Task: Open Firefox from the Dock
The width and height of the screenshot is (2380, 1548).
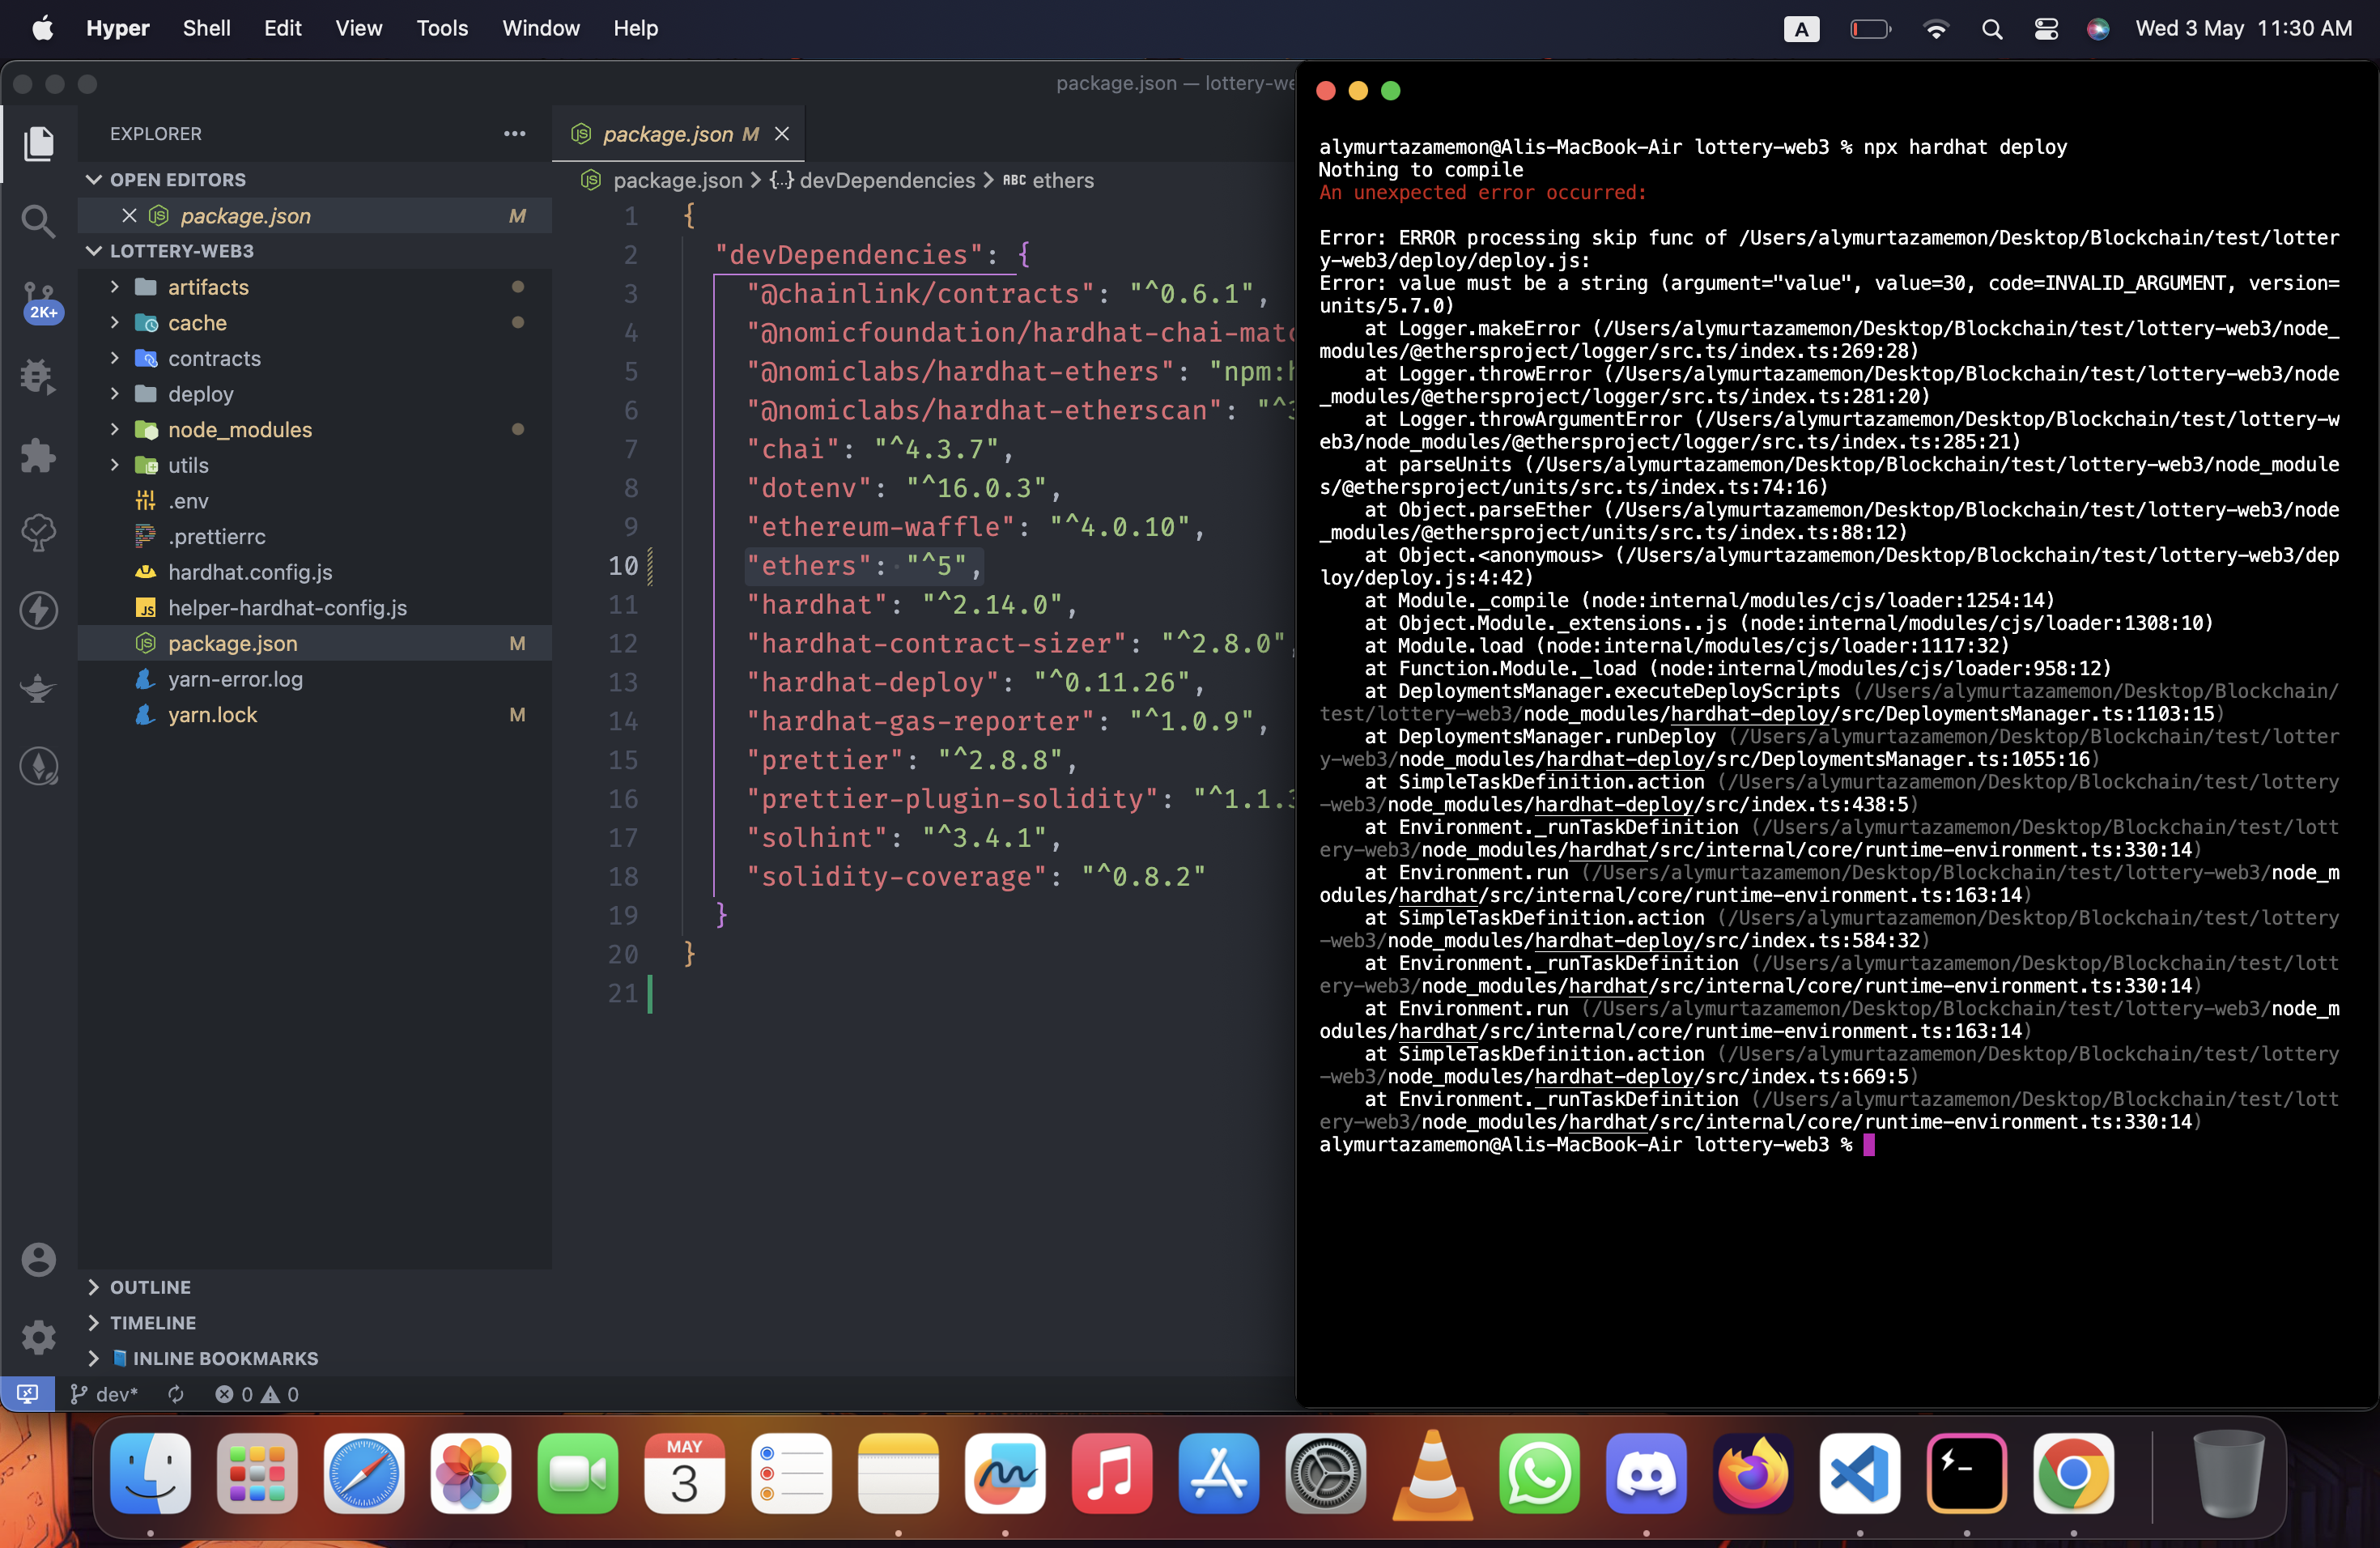Action: coord(1753,1473)
